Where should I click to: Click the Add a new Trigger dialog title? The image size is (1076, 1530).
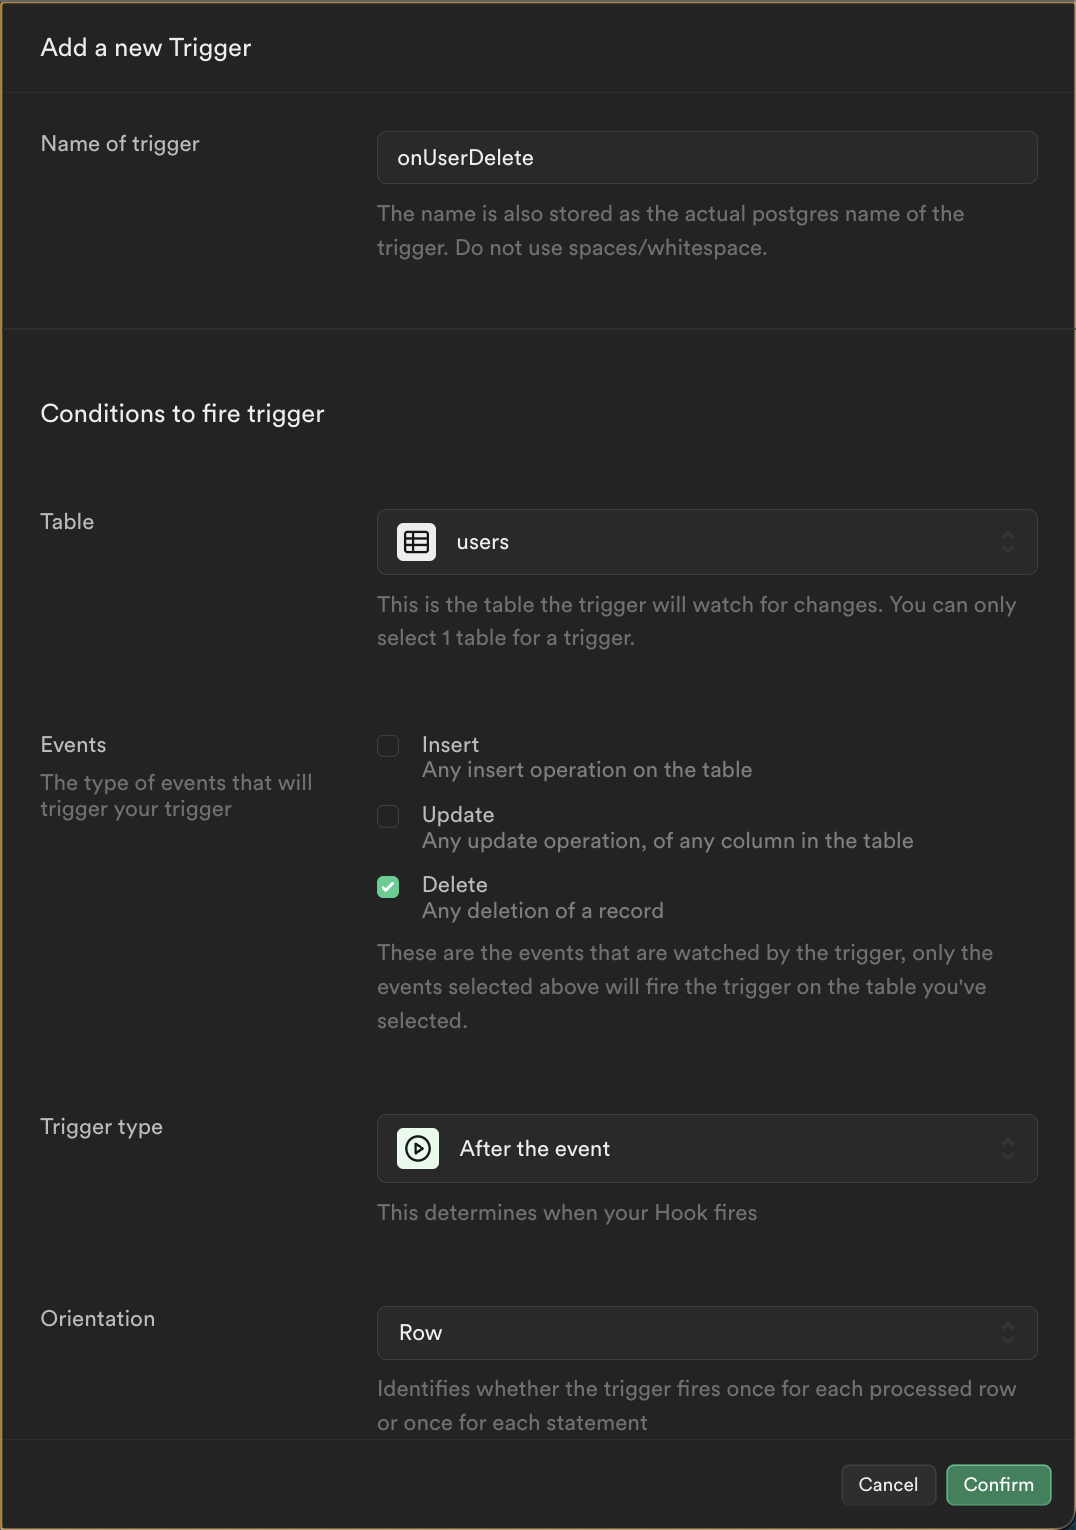(x=145, y=47)
